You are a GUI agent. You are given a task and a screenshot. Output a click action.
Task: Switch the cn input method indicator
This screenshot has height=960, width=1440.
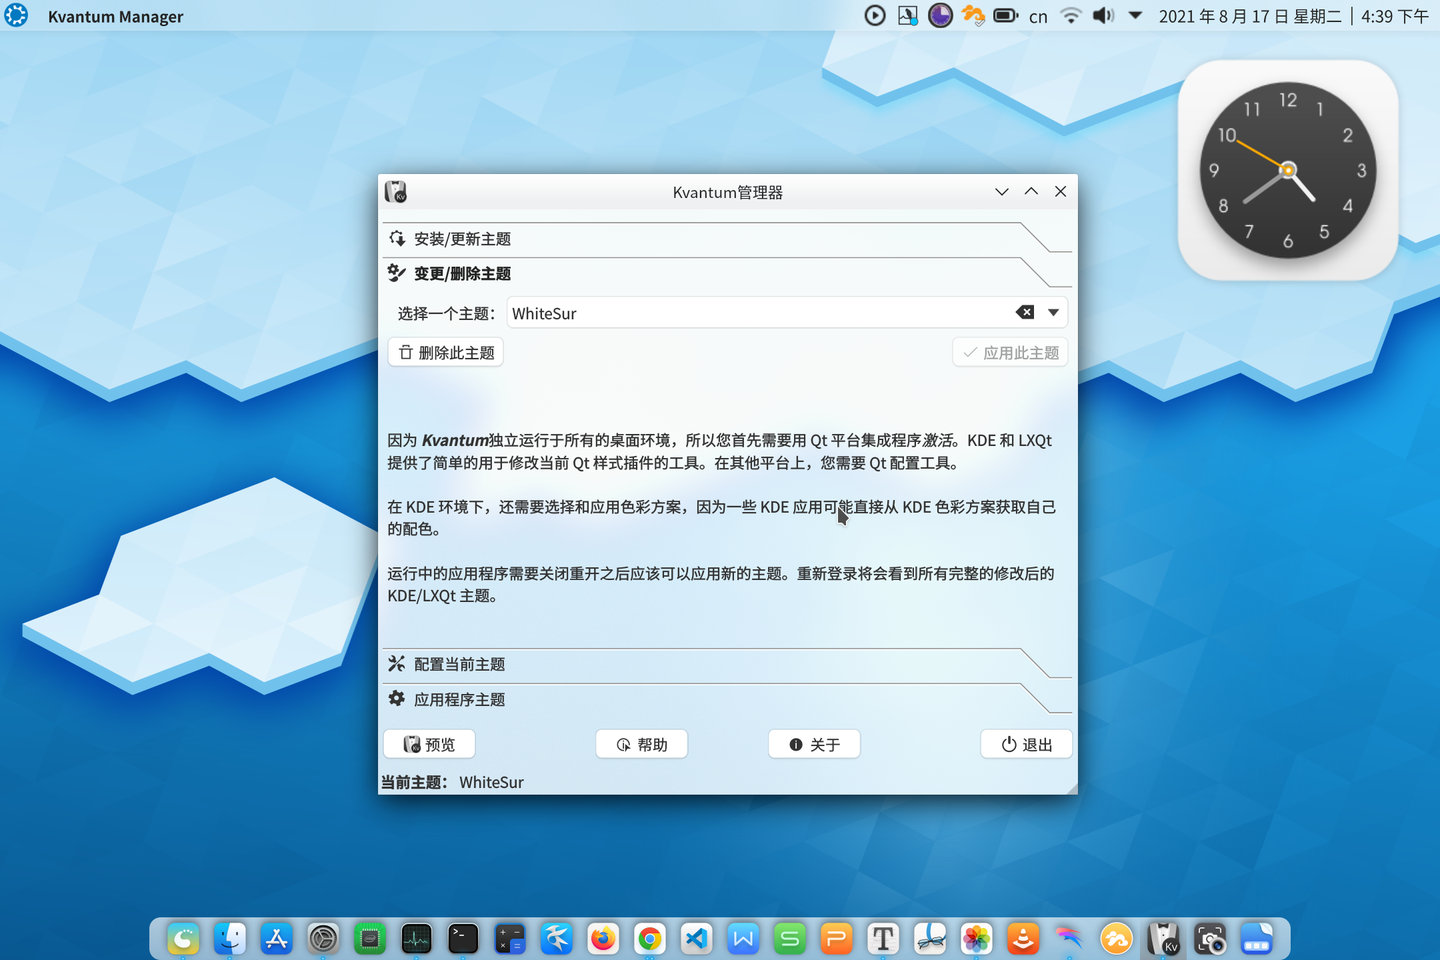click(1039, 16)
